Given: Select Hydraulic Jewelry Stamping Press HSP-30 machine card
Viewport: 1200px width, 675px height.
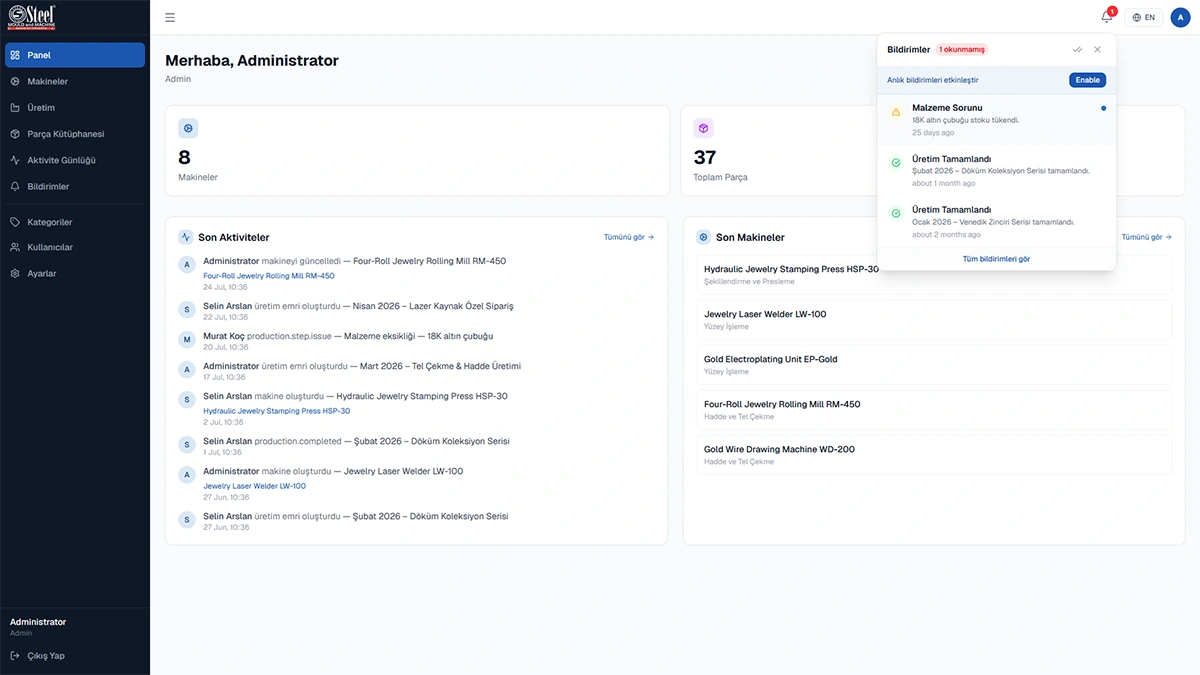Looking at the screenshot, I should (x=933, y=275).
